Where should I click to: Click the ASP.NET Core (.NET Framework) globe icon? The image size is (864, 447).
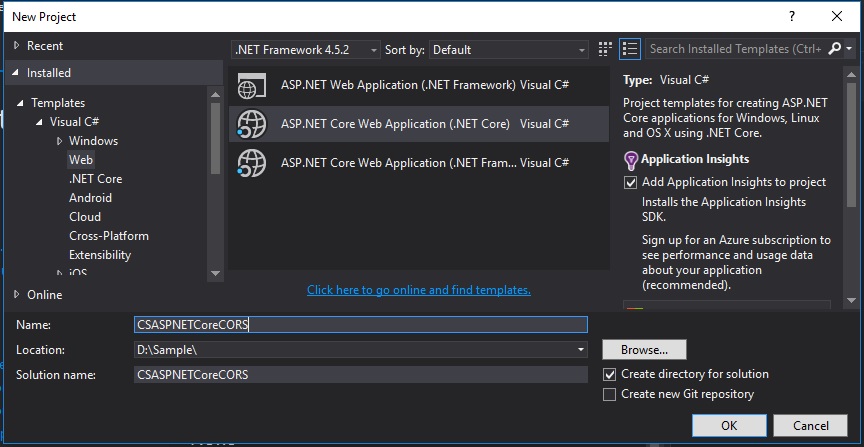[x=252, y=161]
